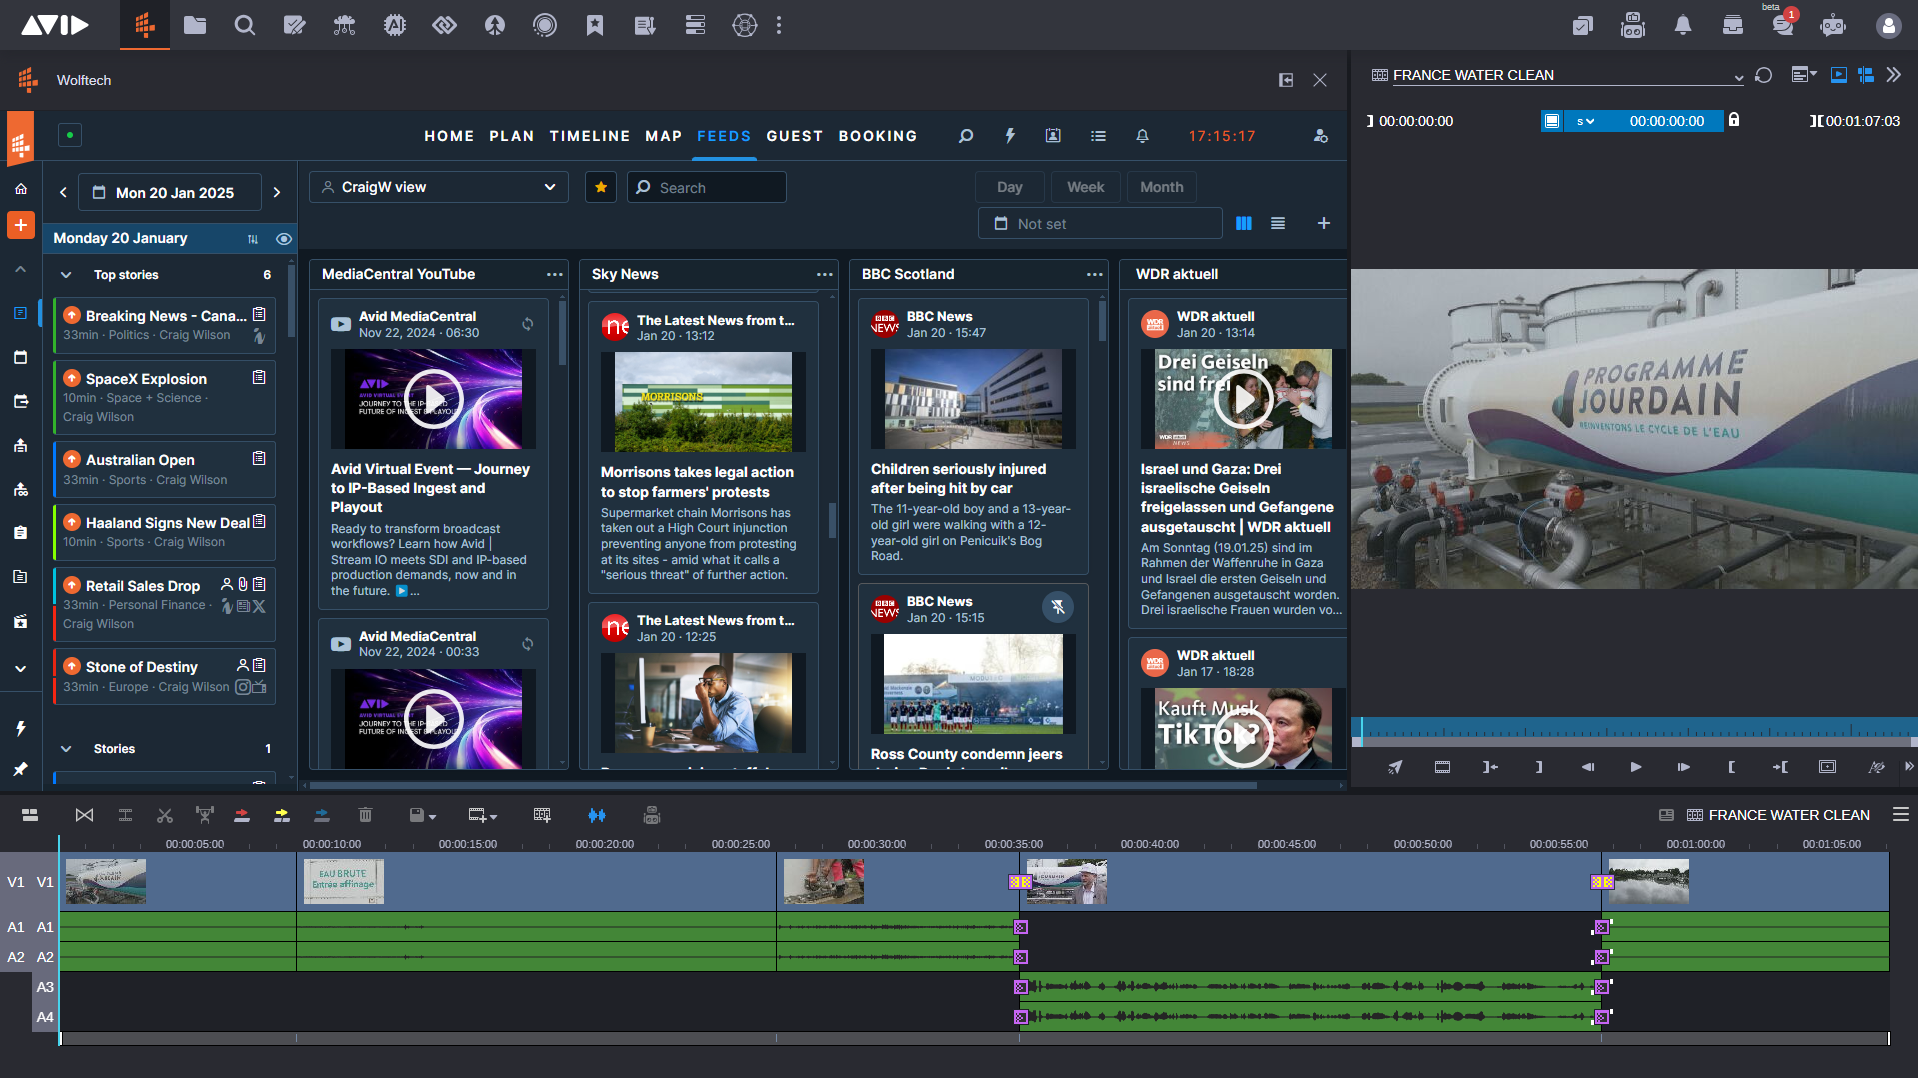This screenshot has width=1918, height=1078.
Task: Click the eye visibility toggle beside Monday 20 January
Action: (284, 238)
